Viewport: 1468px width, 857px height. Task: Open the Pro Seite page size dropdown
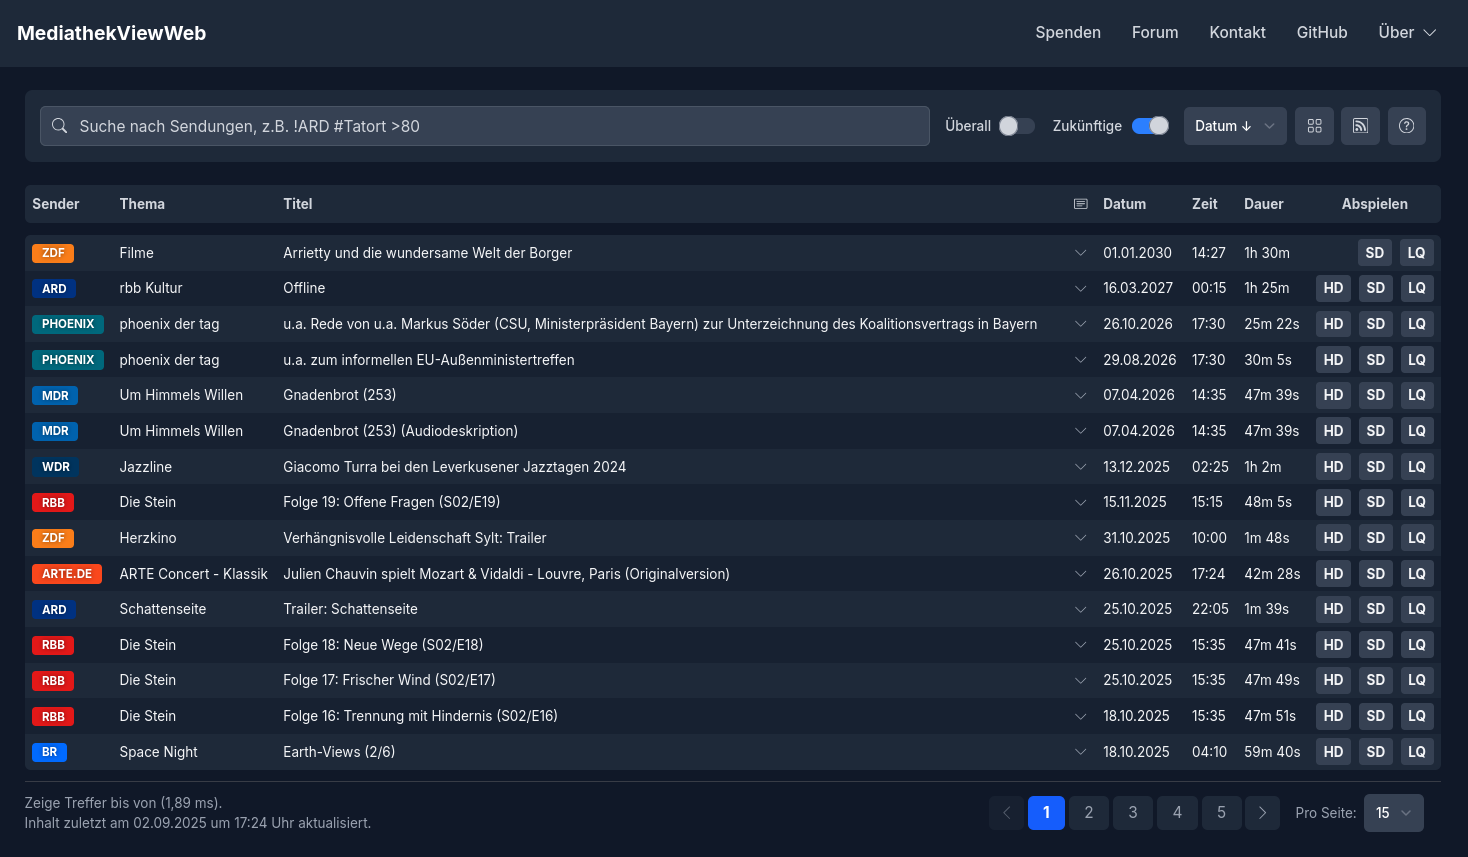coord(1393,813)
